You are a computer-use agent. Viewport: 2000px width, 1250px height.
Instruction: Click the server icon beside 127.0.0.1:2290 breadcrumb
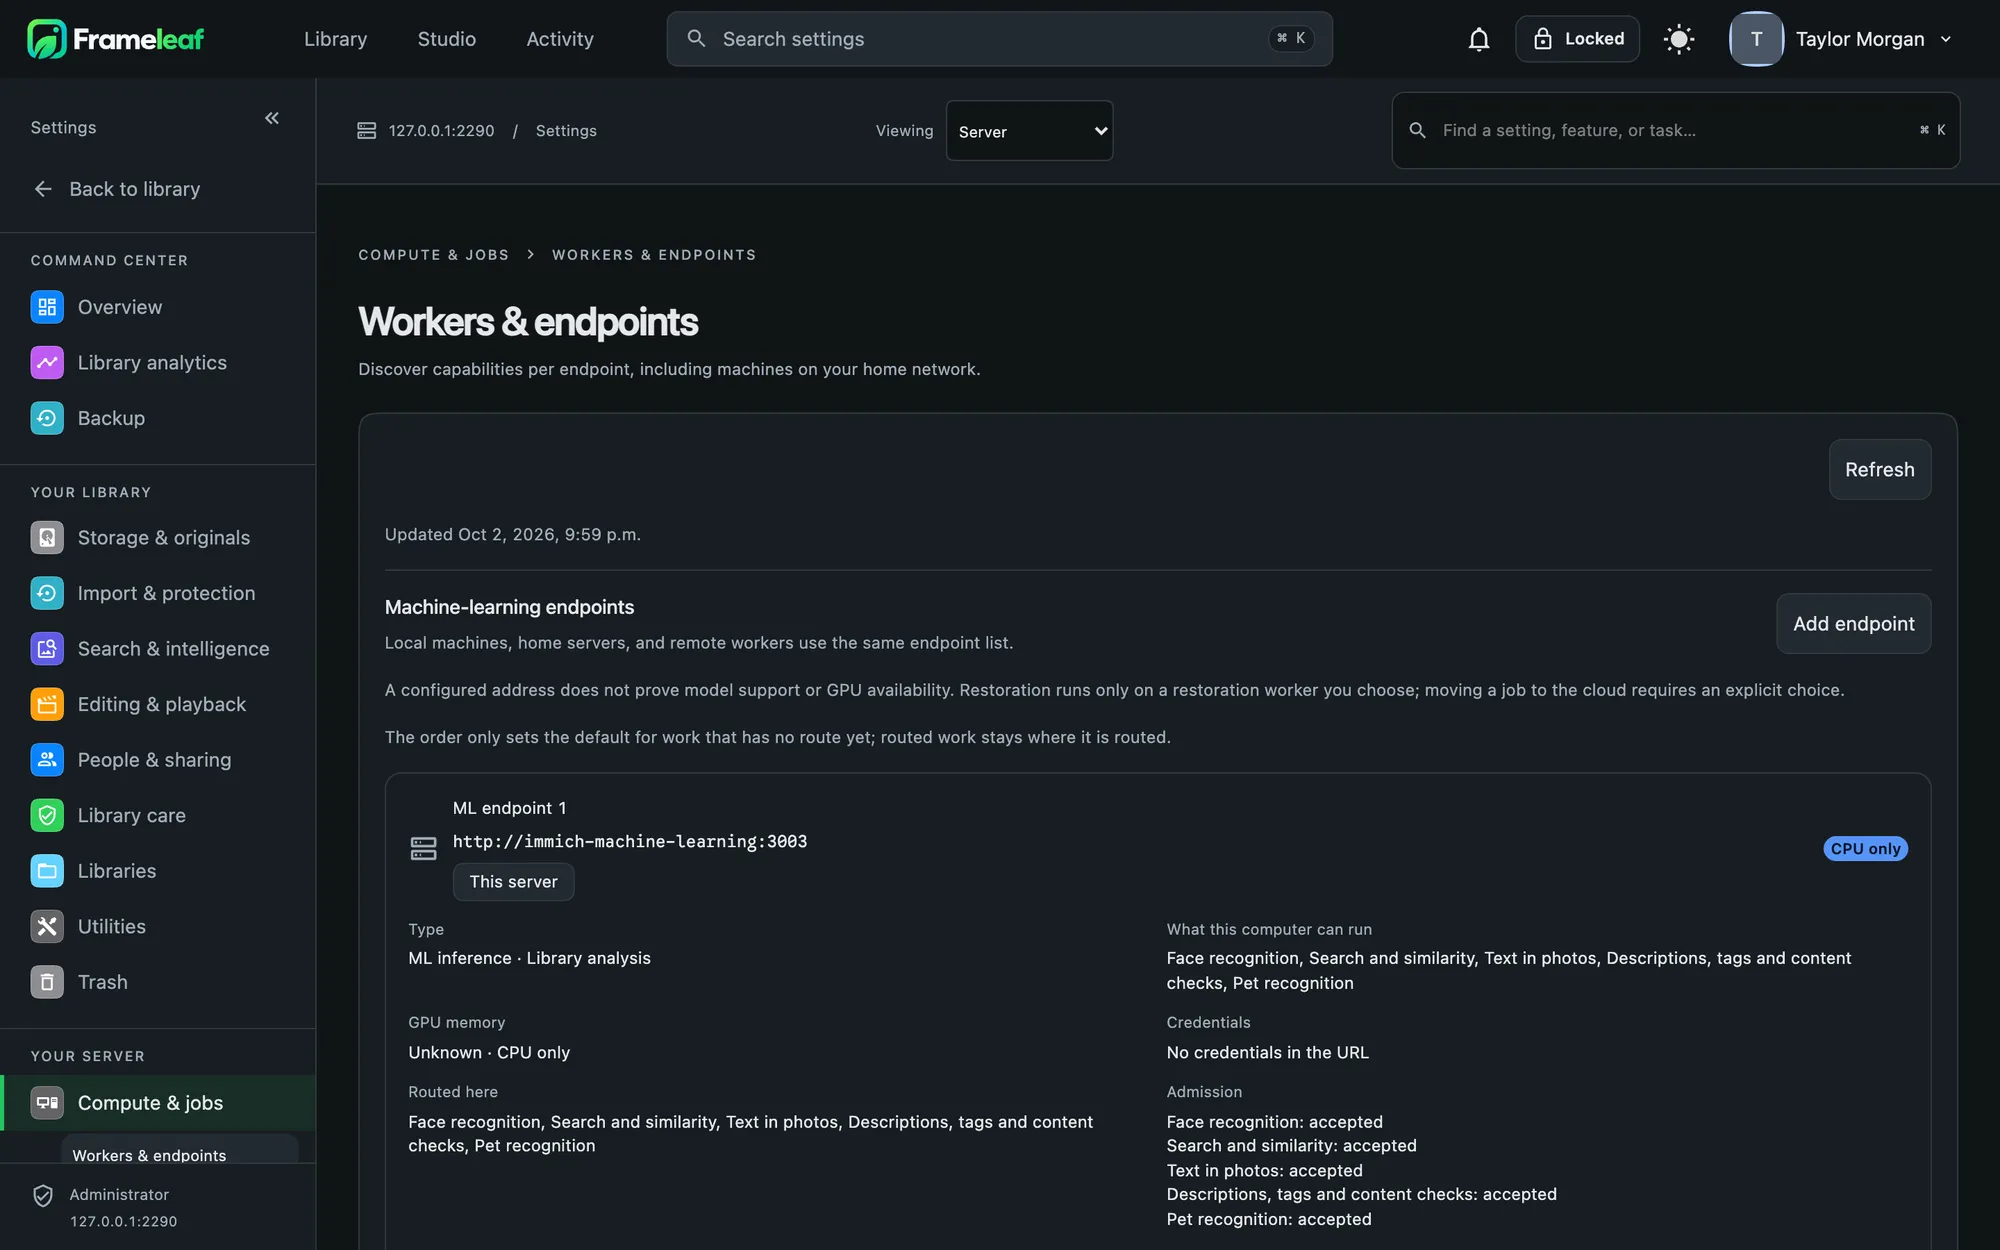pyautogui.click(x=367, y=131)
